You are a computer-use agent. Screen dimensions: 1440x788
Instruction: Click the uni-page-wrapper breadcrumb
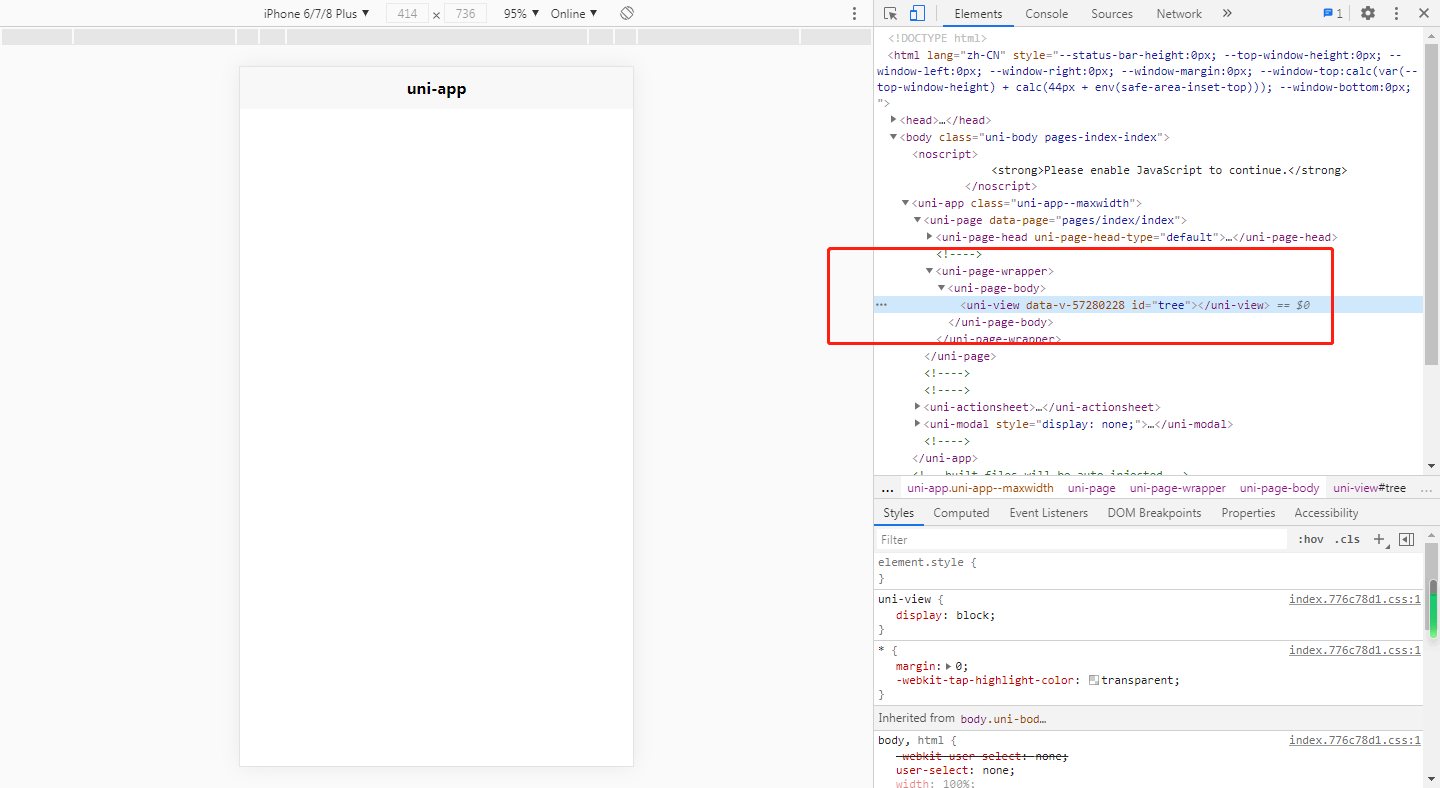coord(1177,488)
